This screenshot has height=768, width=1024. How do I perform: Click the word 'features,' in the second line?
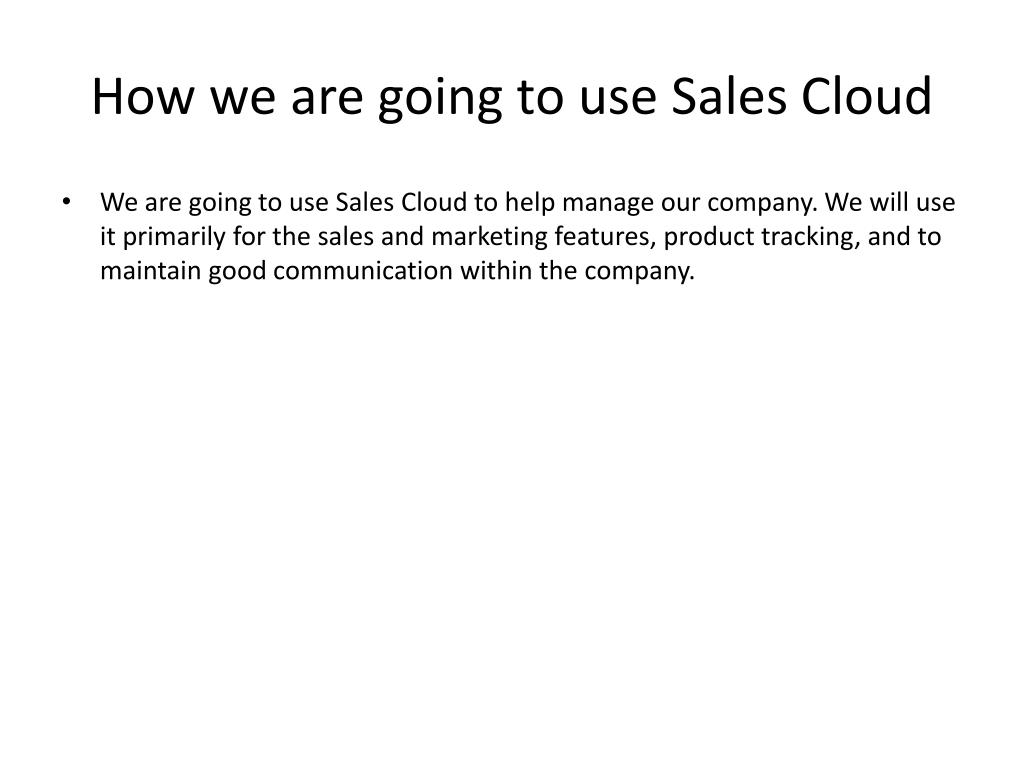pyautogui.click(x=605, y=236)
